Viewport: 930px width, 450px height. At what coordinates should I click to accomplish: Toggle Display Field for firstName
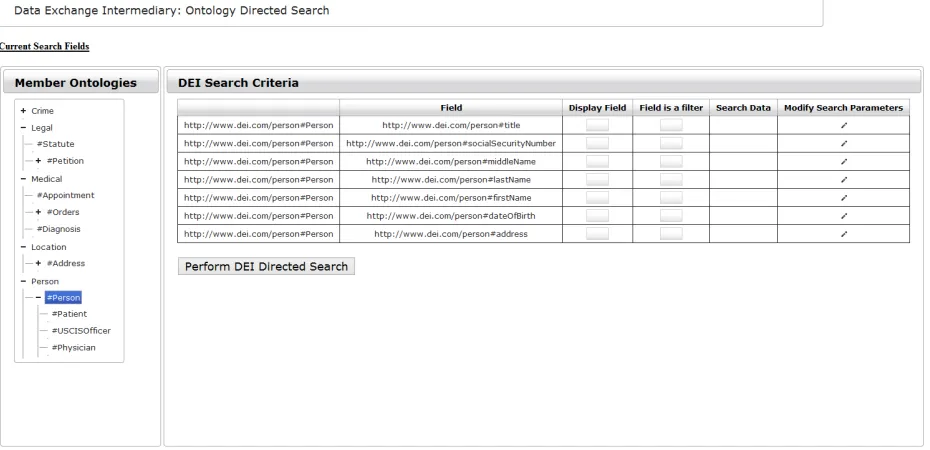(597, 197)
